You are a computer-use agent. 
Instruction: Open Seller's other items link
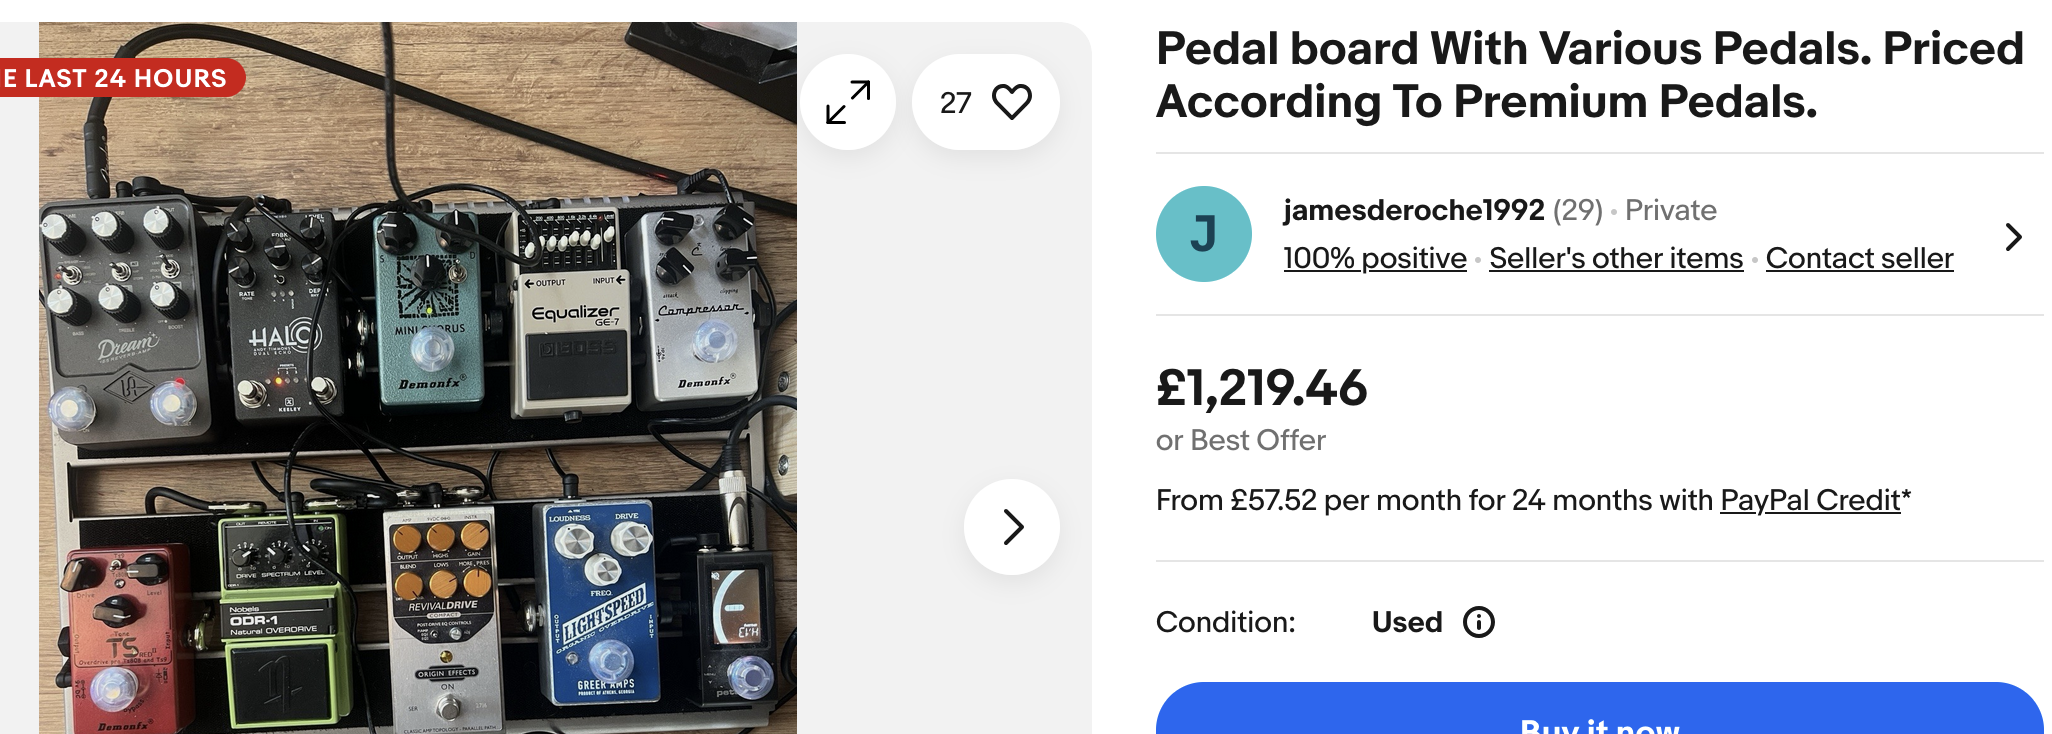1616,258
